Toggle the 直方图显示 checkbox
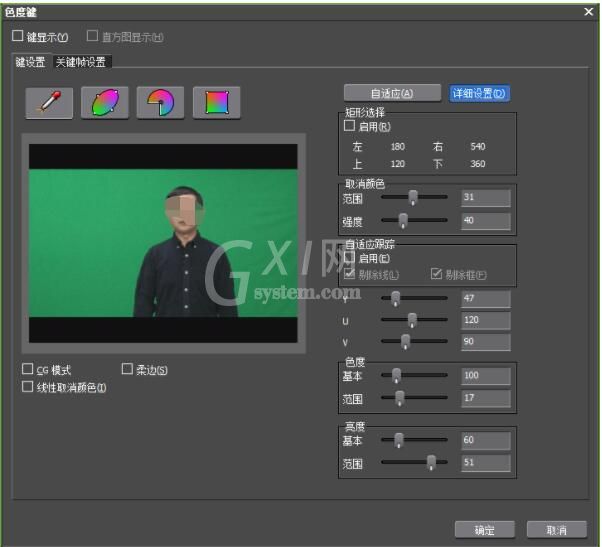 click(92, 36)
